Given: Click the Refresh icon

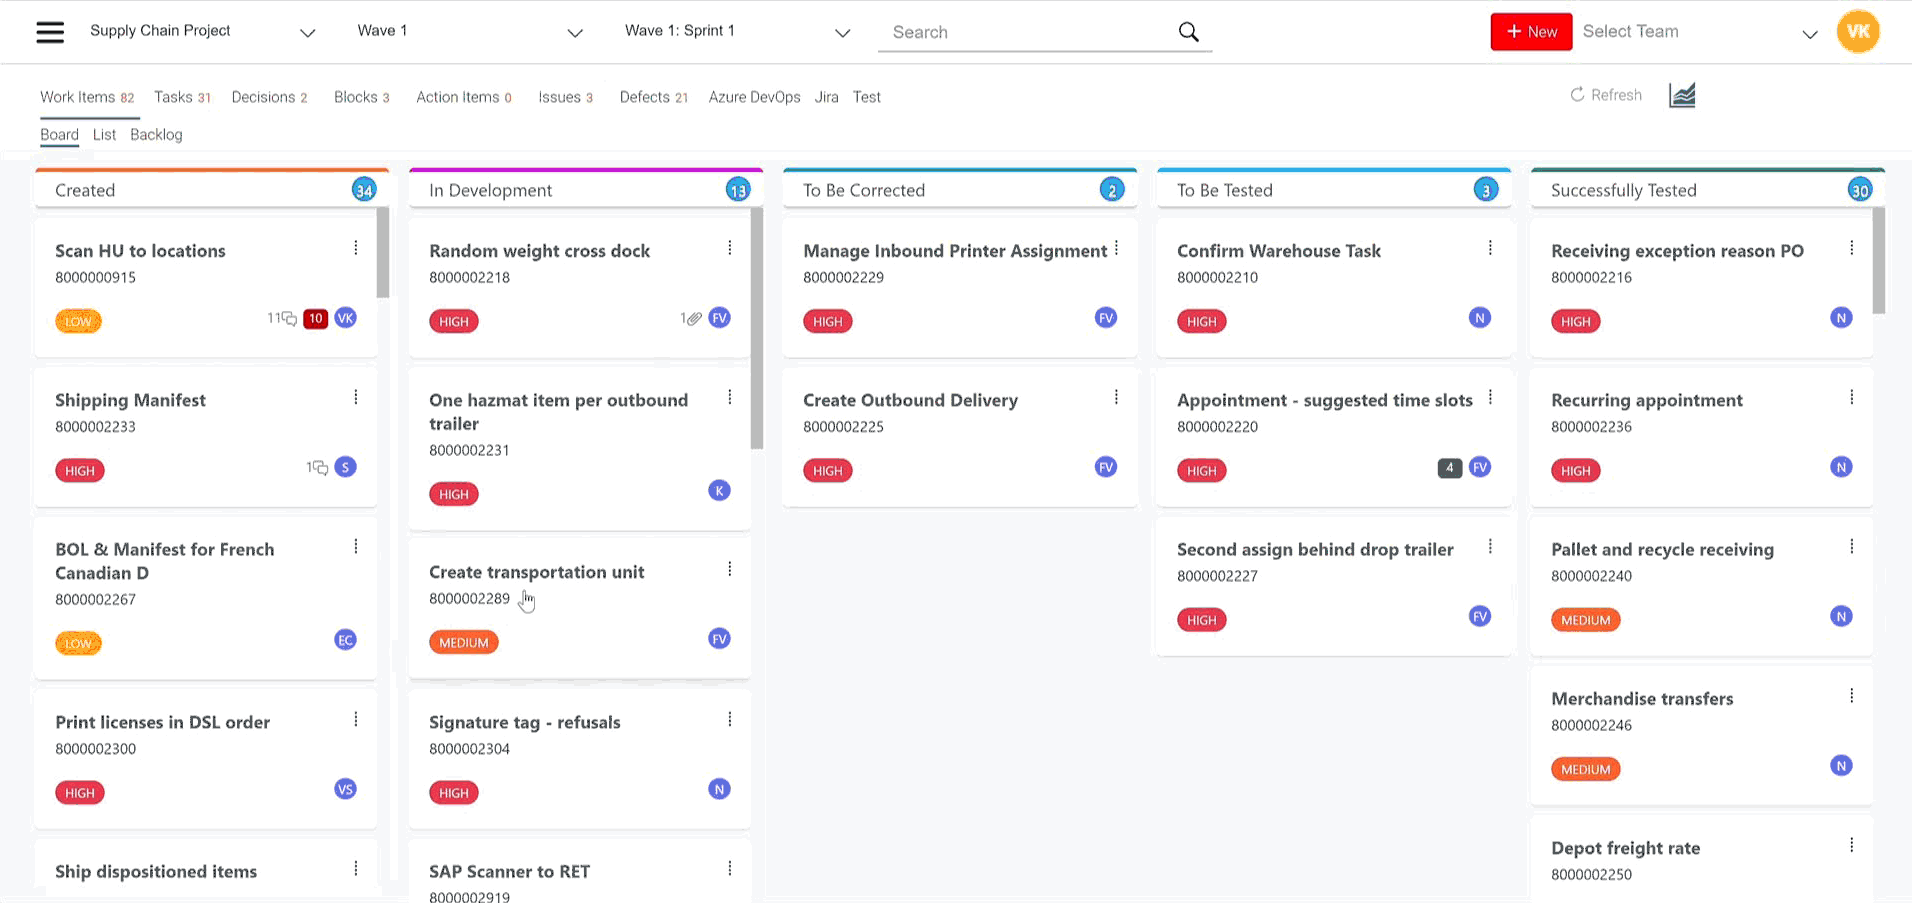Looking at the screenshot, I should click(x=1578, y=94).
